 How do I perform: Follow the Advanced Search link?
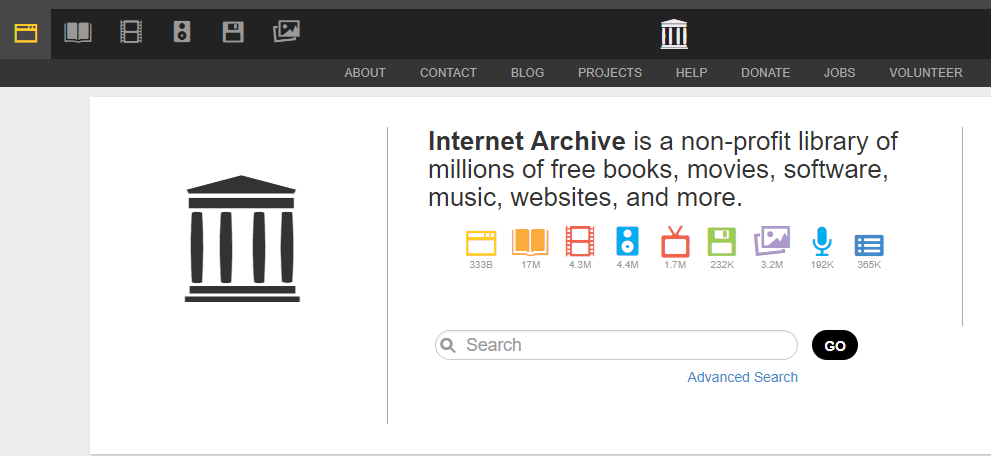(742, 377)
